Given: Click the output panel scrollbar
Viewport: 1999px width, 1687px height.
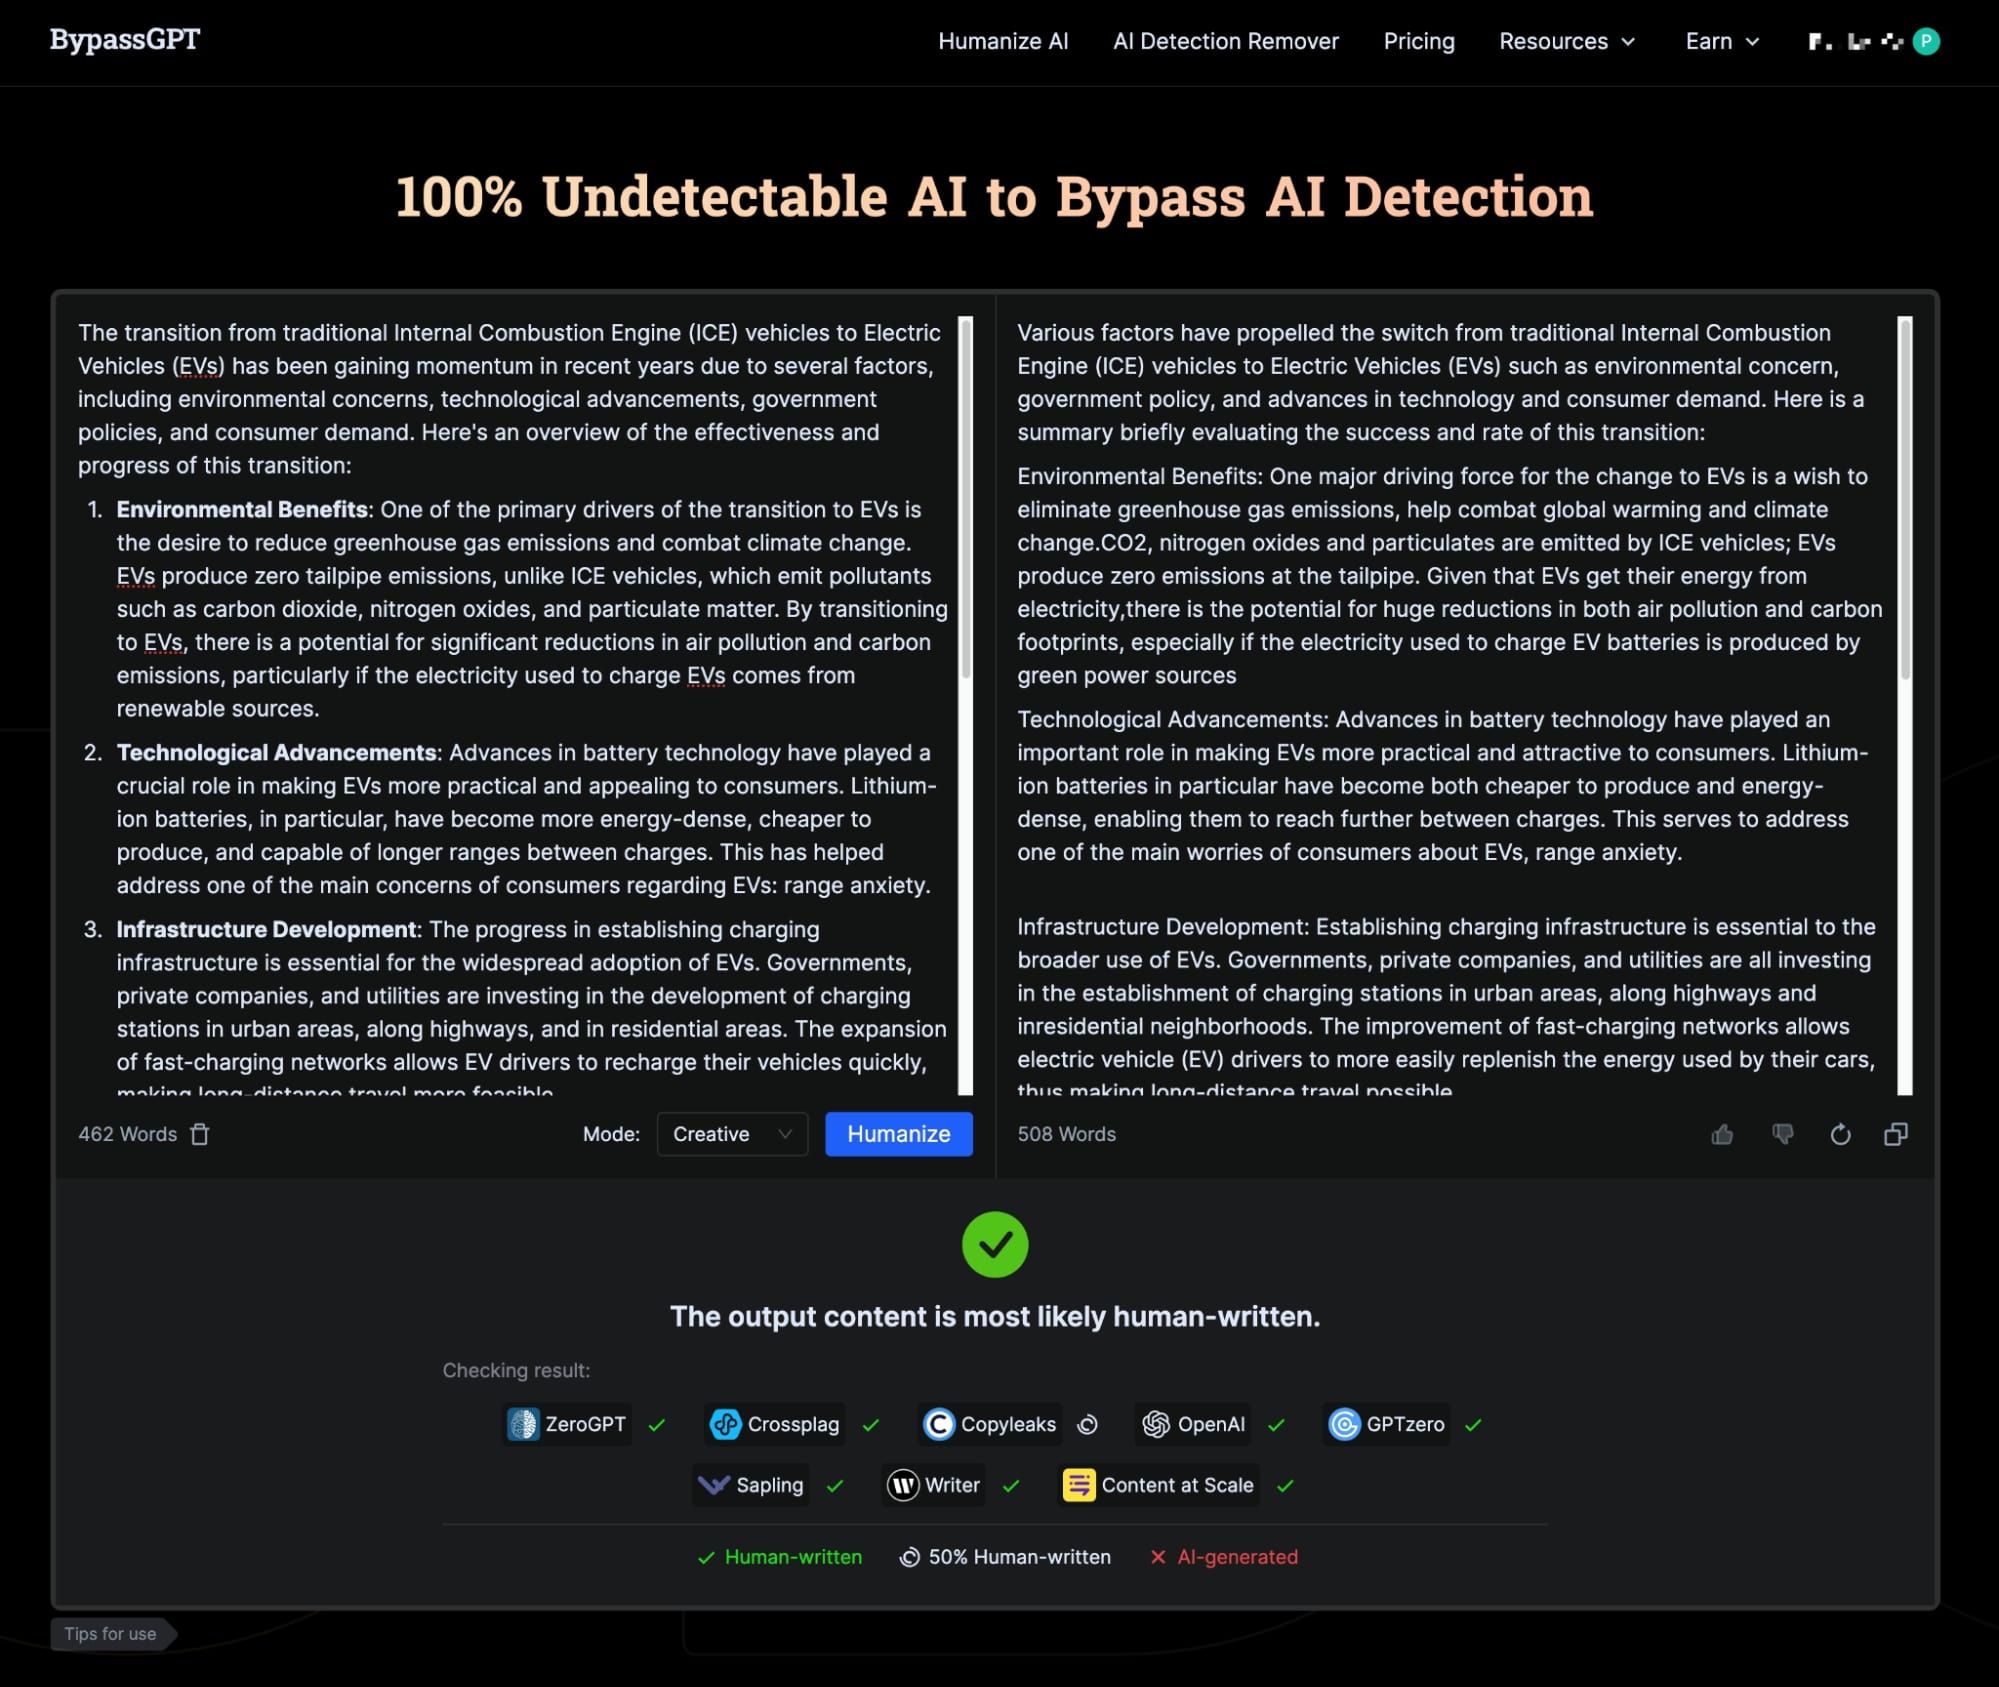Looking at the screenshot, I should pos(1905,500).
